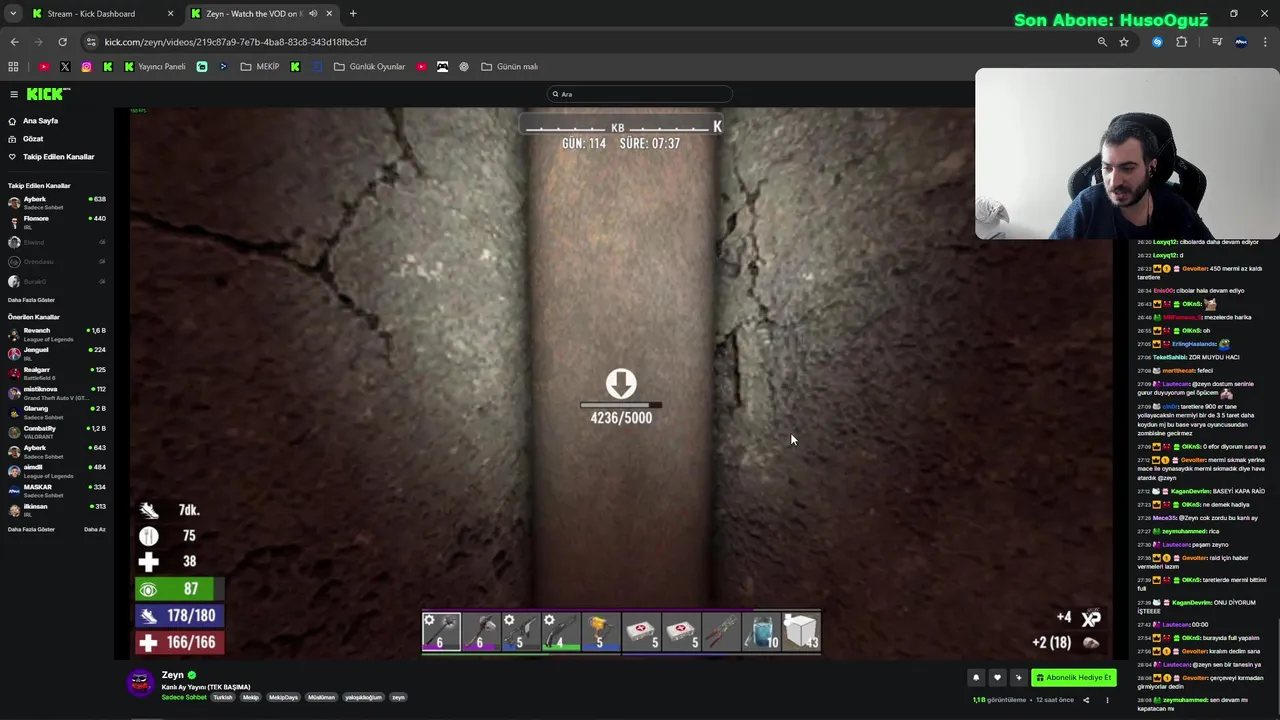Image resolution: width=1280 pixels, height=720 pixels.
Task: Open the site information icon in the address bar
Action: coord(91,42)
